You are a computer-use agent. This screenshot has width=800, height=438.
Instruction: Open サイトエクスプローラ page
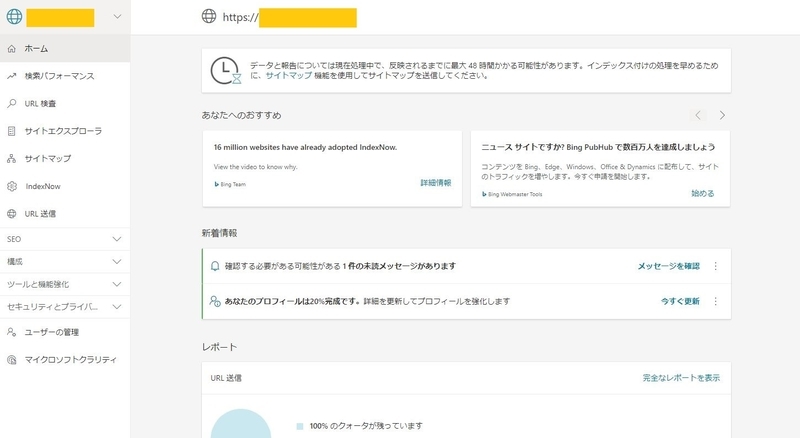click(x=65, y=131)
